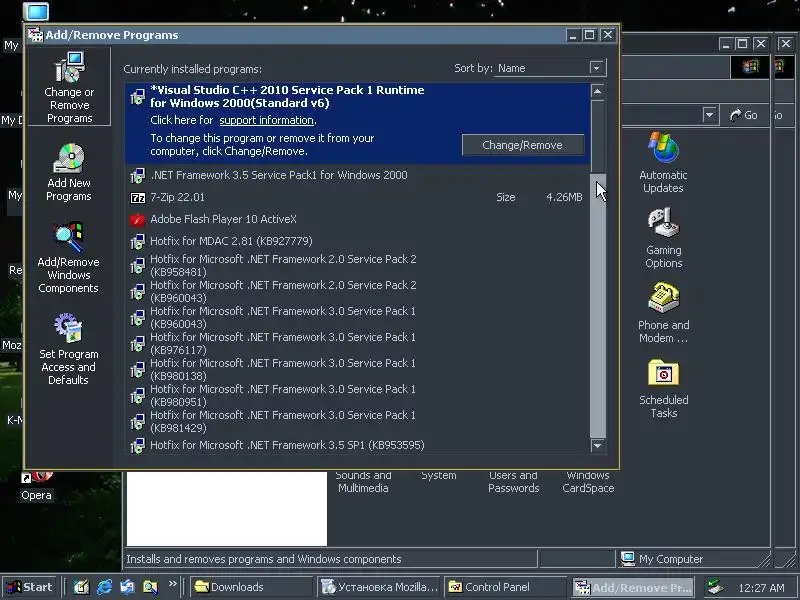Screen dimensions: 800x600
Task: Click icon of Hotfix for MDAC entry
Action: click(x=137, y=241)
